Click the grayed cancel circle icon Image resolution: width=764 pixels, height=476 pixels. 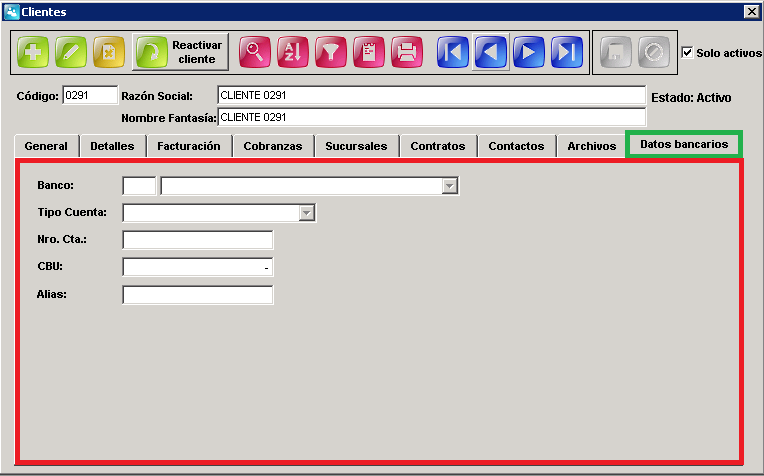[x=653, y=52]
